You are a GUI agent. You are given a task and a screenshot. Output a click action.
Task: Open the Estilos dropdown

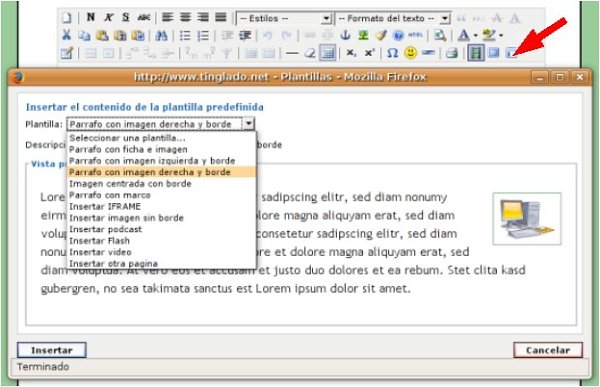(284, 18)
